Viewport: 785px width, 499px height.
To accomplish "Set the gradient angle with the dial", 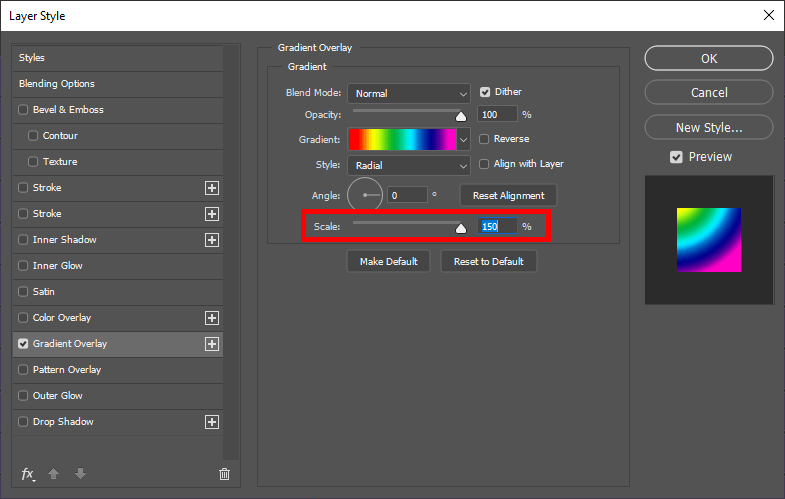I will (x=365, y=195).
